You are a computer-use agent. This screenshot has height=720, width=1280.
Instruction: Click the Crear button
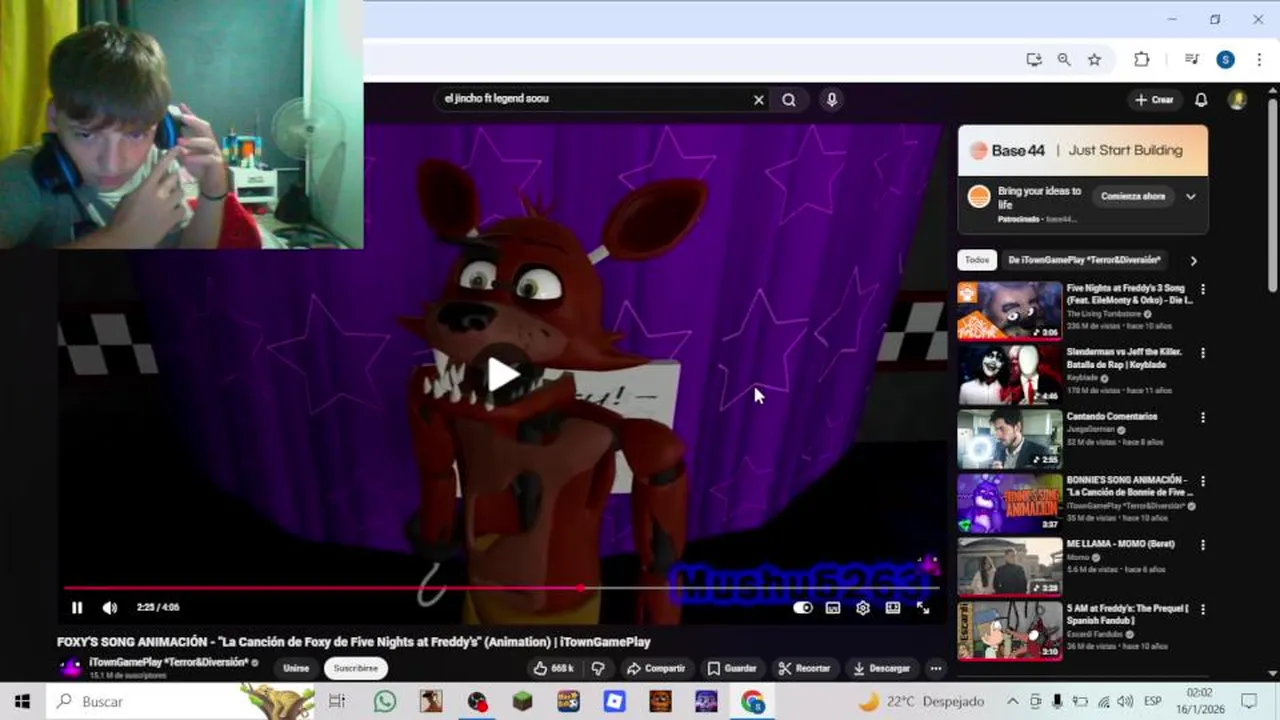[1154, 100]
